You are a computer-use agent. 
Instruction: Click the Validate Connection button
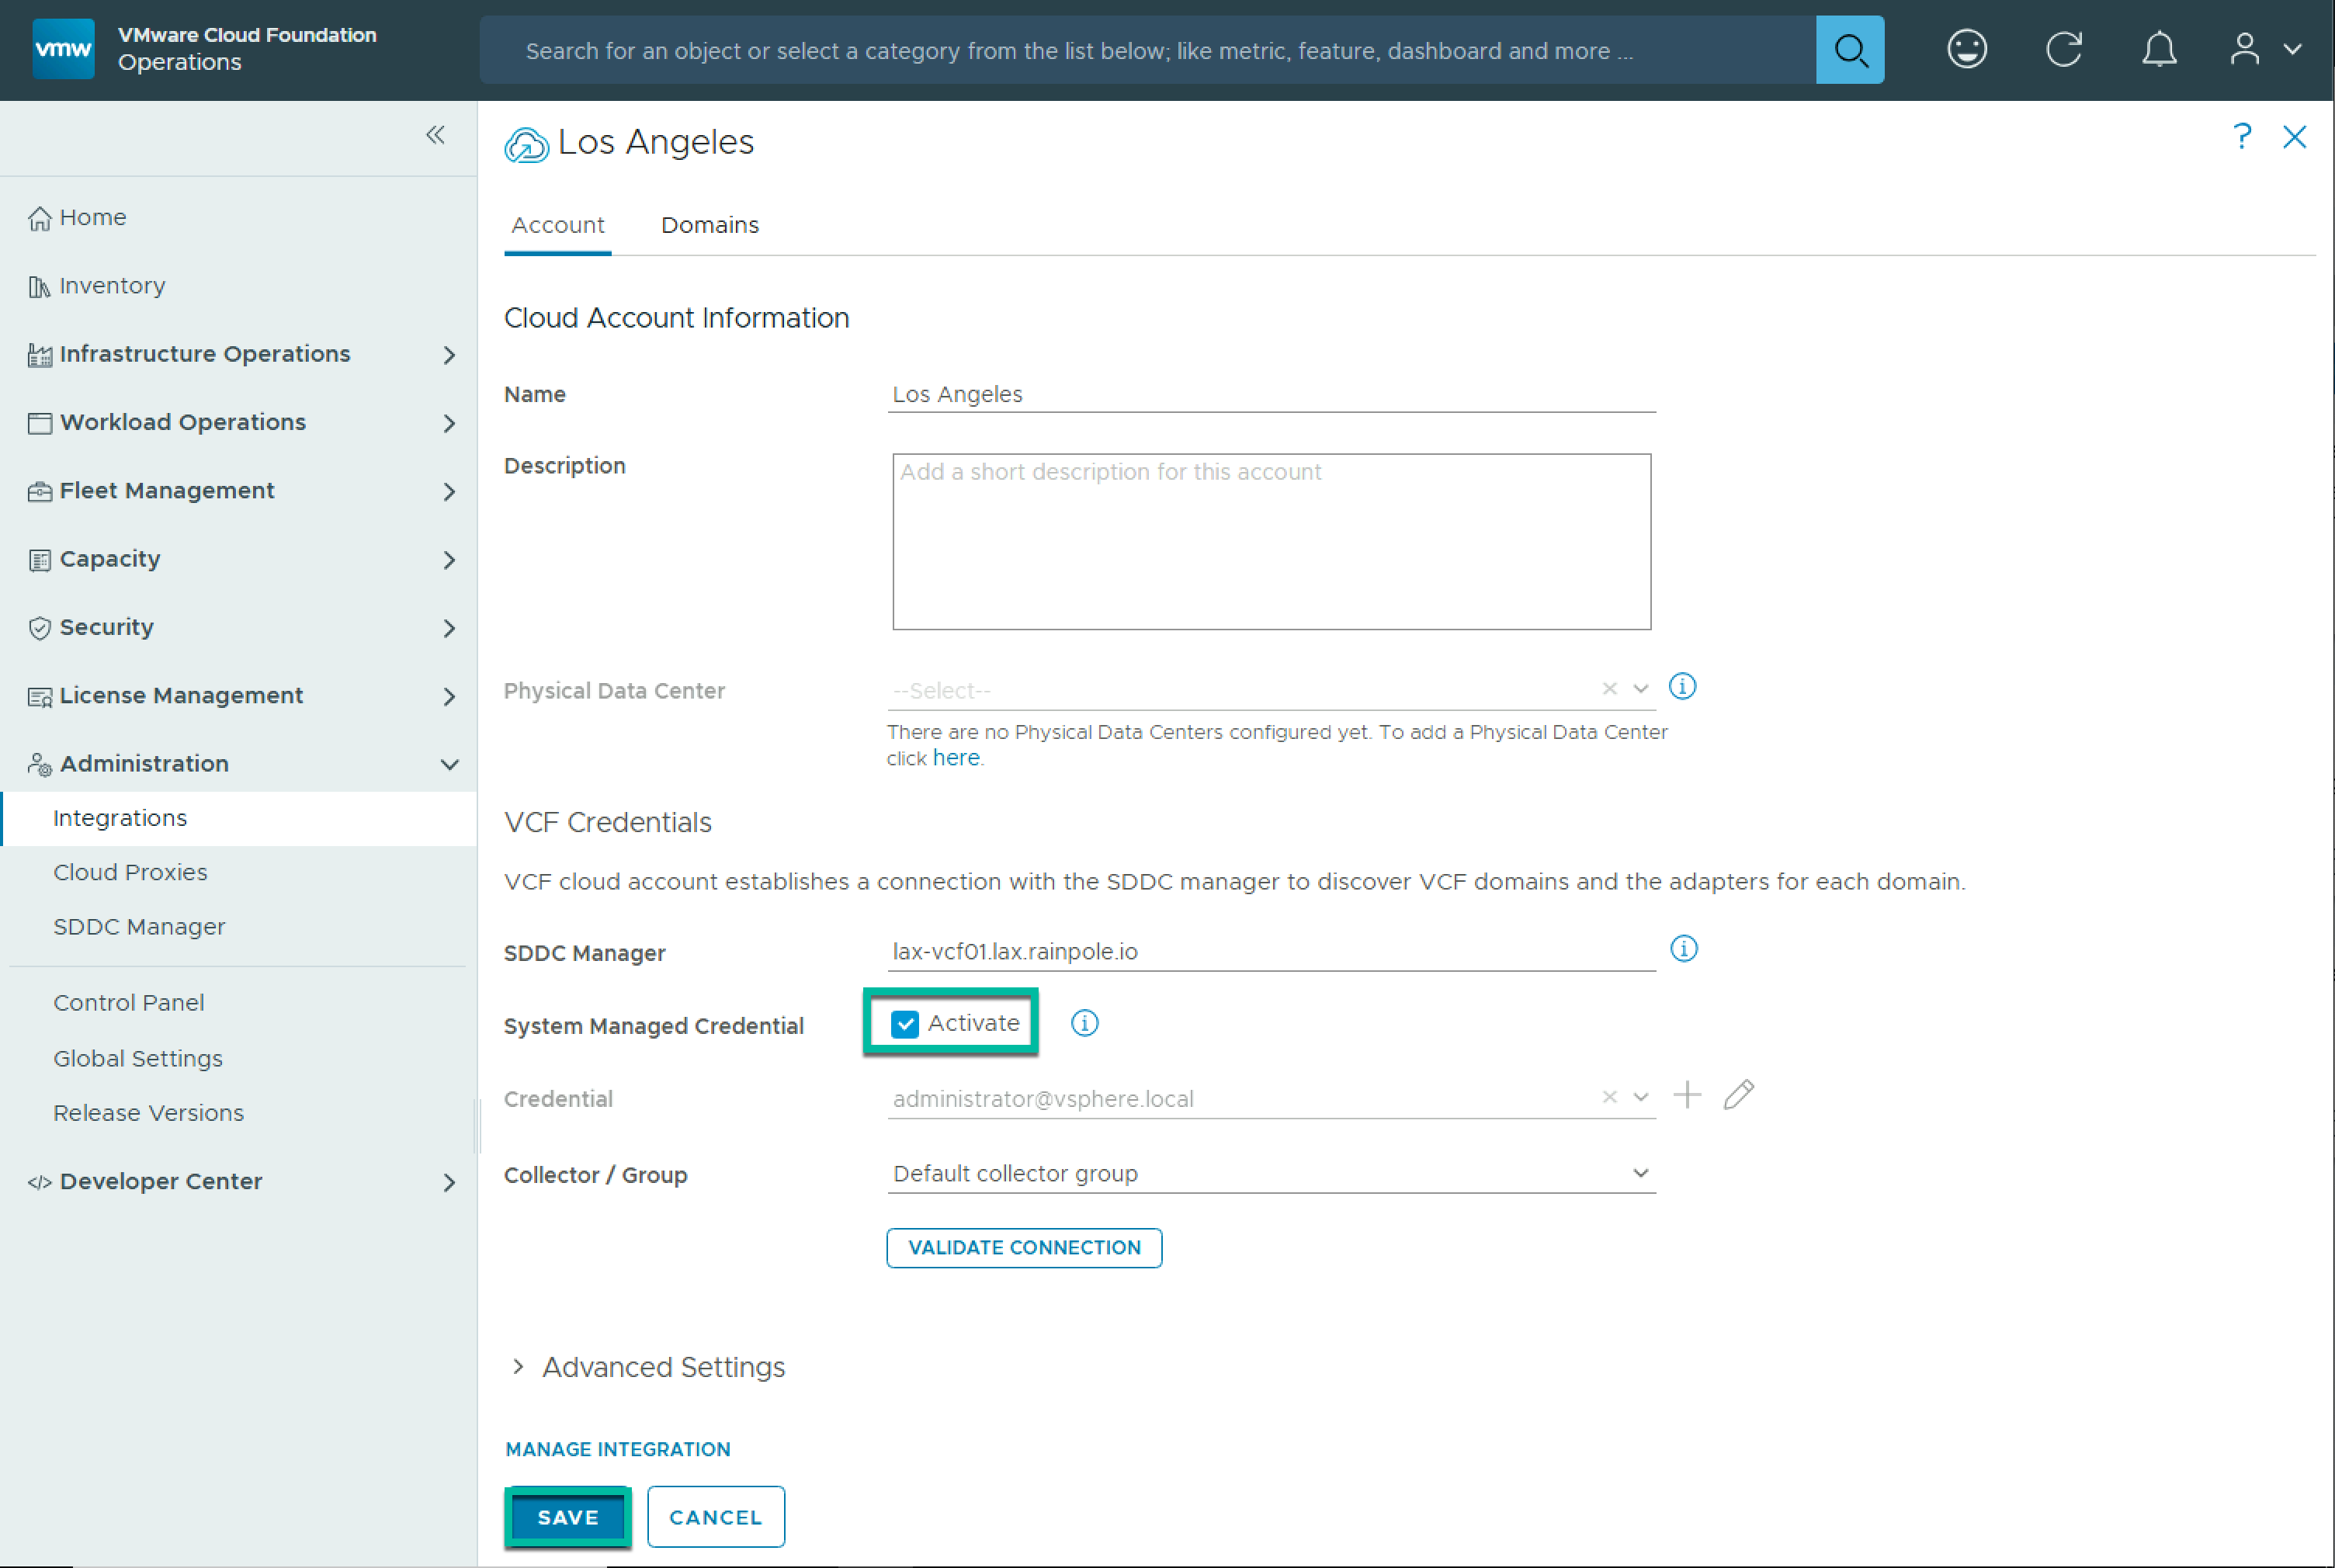click(x=1023, y=1248)
